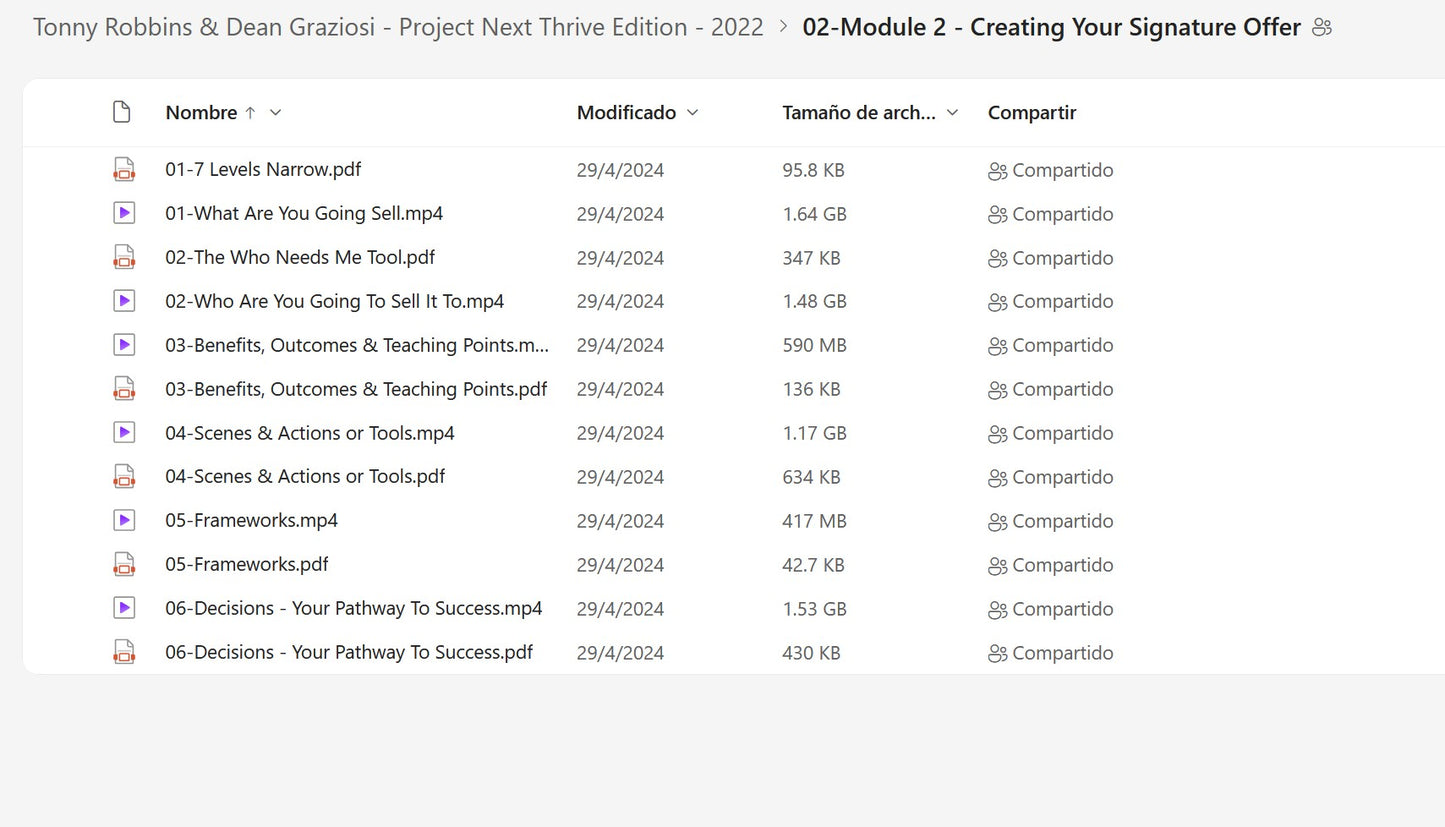The height and width of the screenshot is (827, 1445).
Task: Open 02-Who Are You Going To Sell It To.mp4
Action: tap(334, 301)
